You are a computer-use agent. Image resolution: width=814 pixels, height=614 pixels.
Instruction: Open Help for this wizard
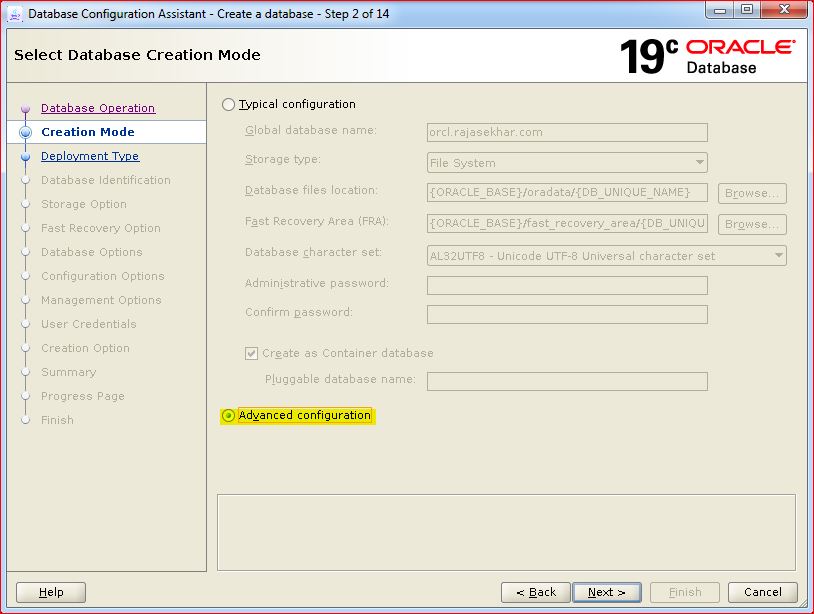pos(51,592)
